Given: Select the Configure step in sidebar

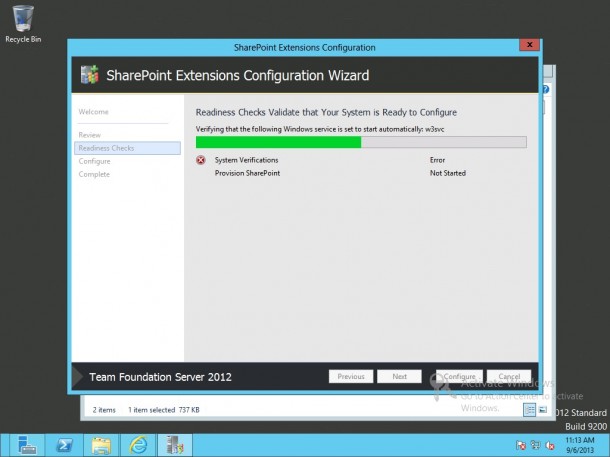Looking at the screenshot, I should [x=95, y=161].
